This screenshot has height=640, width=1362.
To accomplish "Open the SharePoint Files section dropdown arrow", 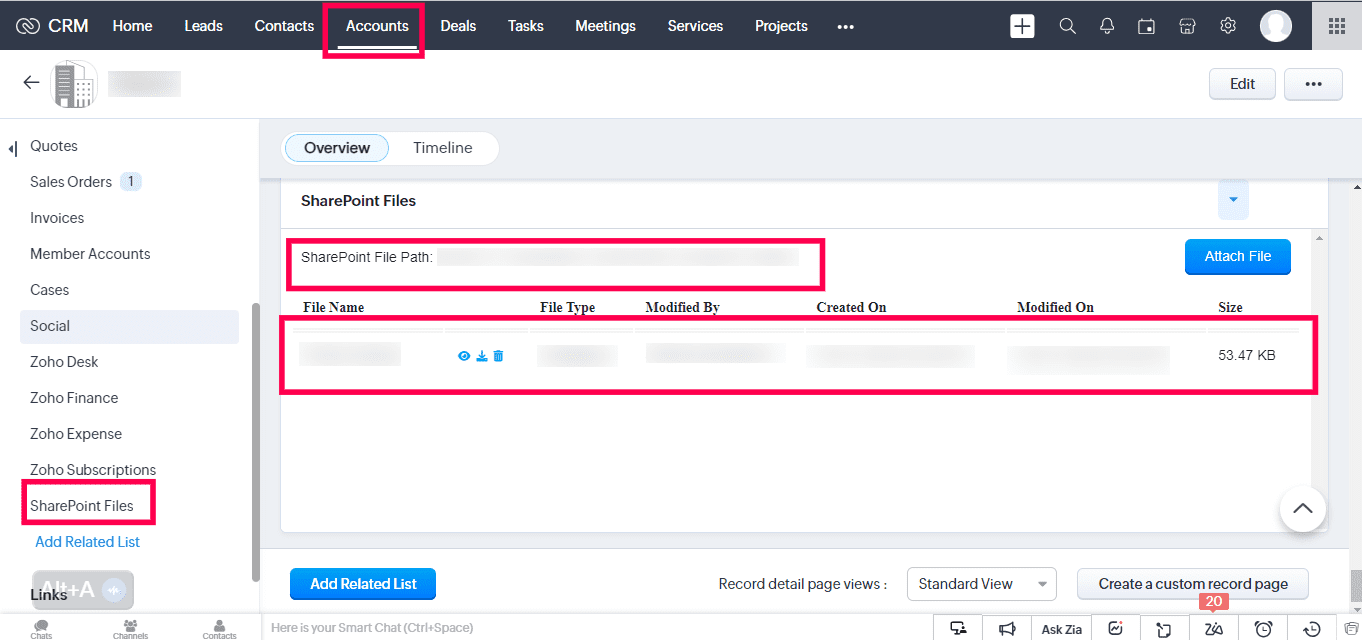I will pos(1233,200).
